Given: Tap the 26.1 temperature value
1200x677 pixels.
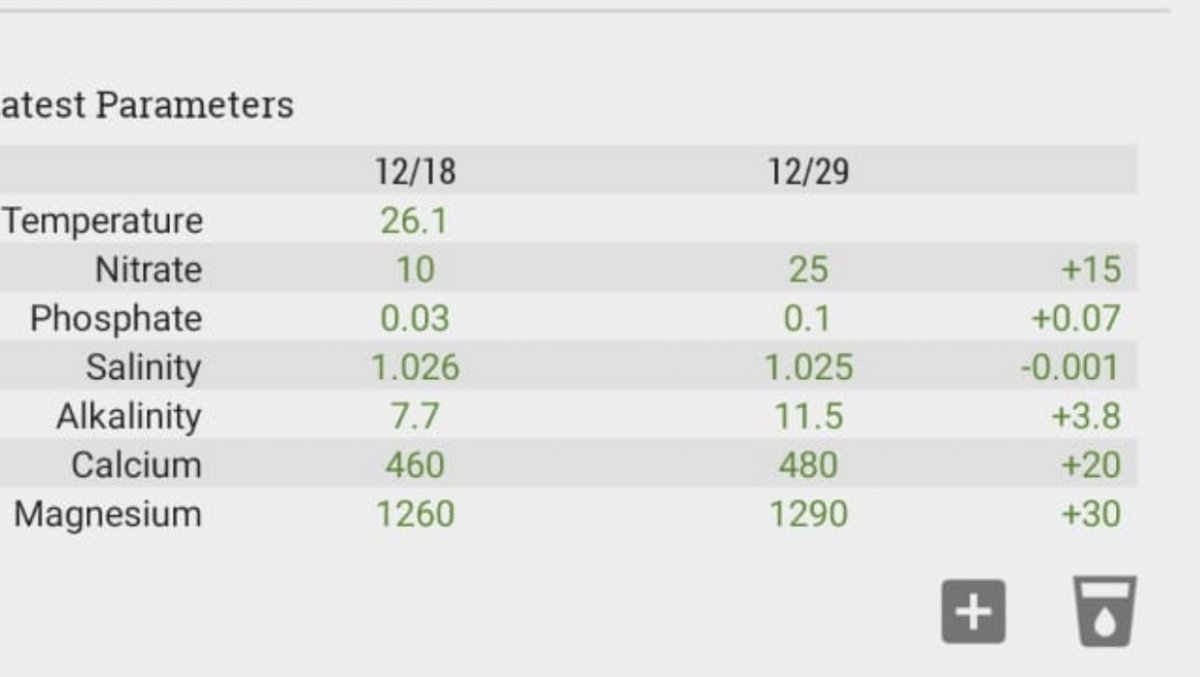Looking at the screenshot, I should pyautogui.click(x=415, y=220).
